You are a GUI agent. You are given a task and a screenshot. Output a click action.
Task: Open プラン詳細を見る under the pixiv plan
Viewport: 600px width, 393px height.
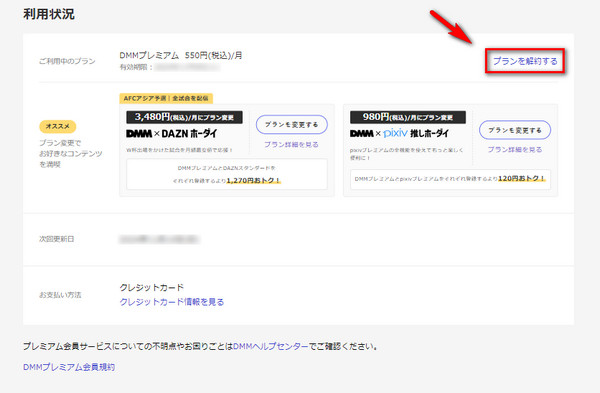coord(515,150)
